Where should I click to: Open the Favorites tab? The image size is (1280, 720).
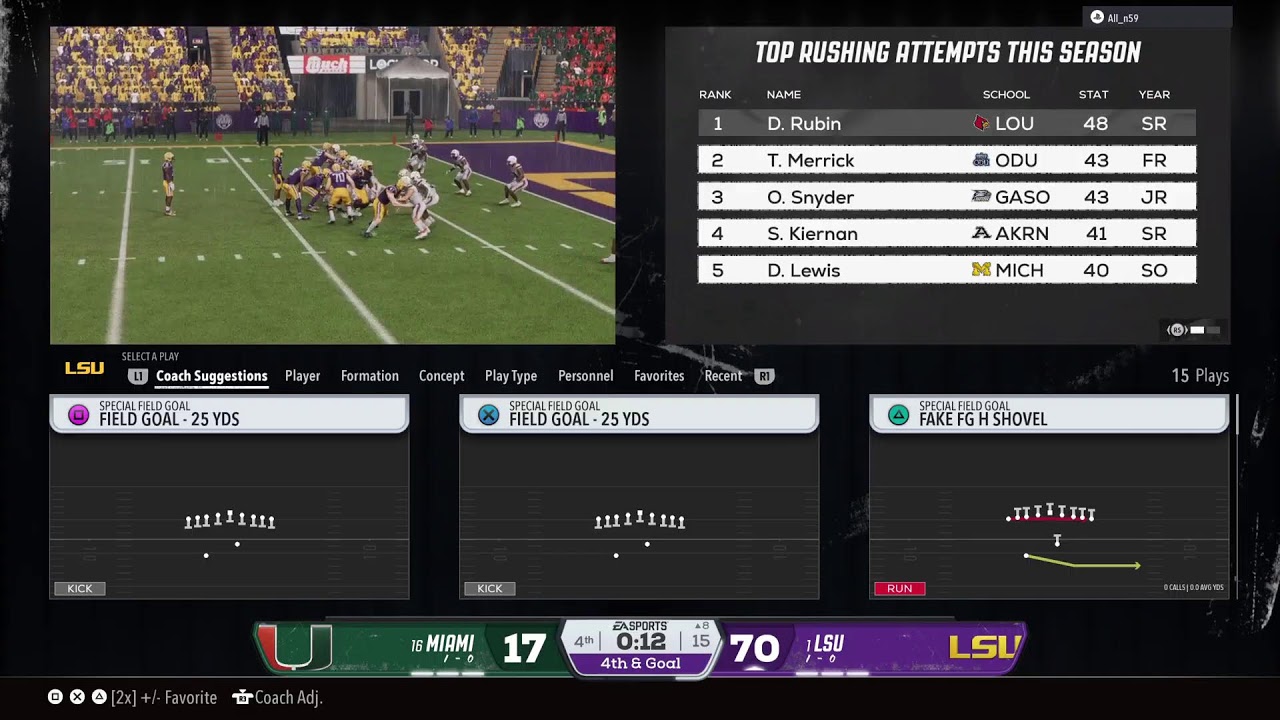point(659,376)
